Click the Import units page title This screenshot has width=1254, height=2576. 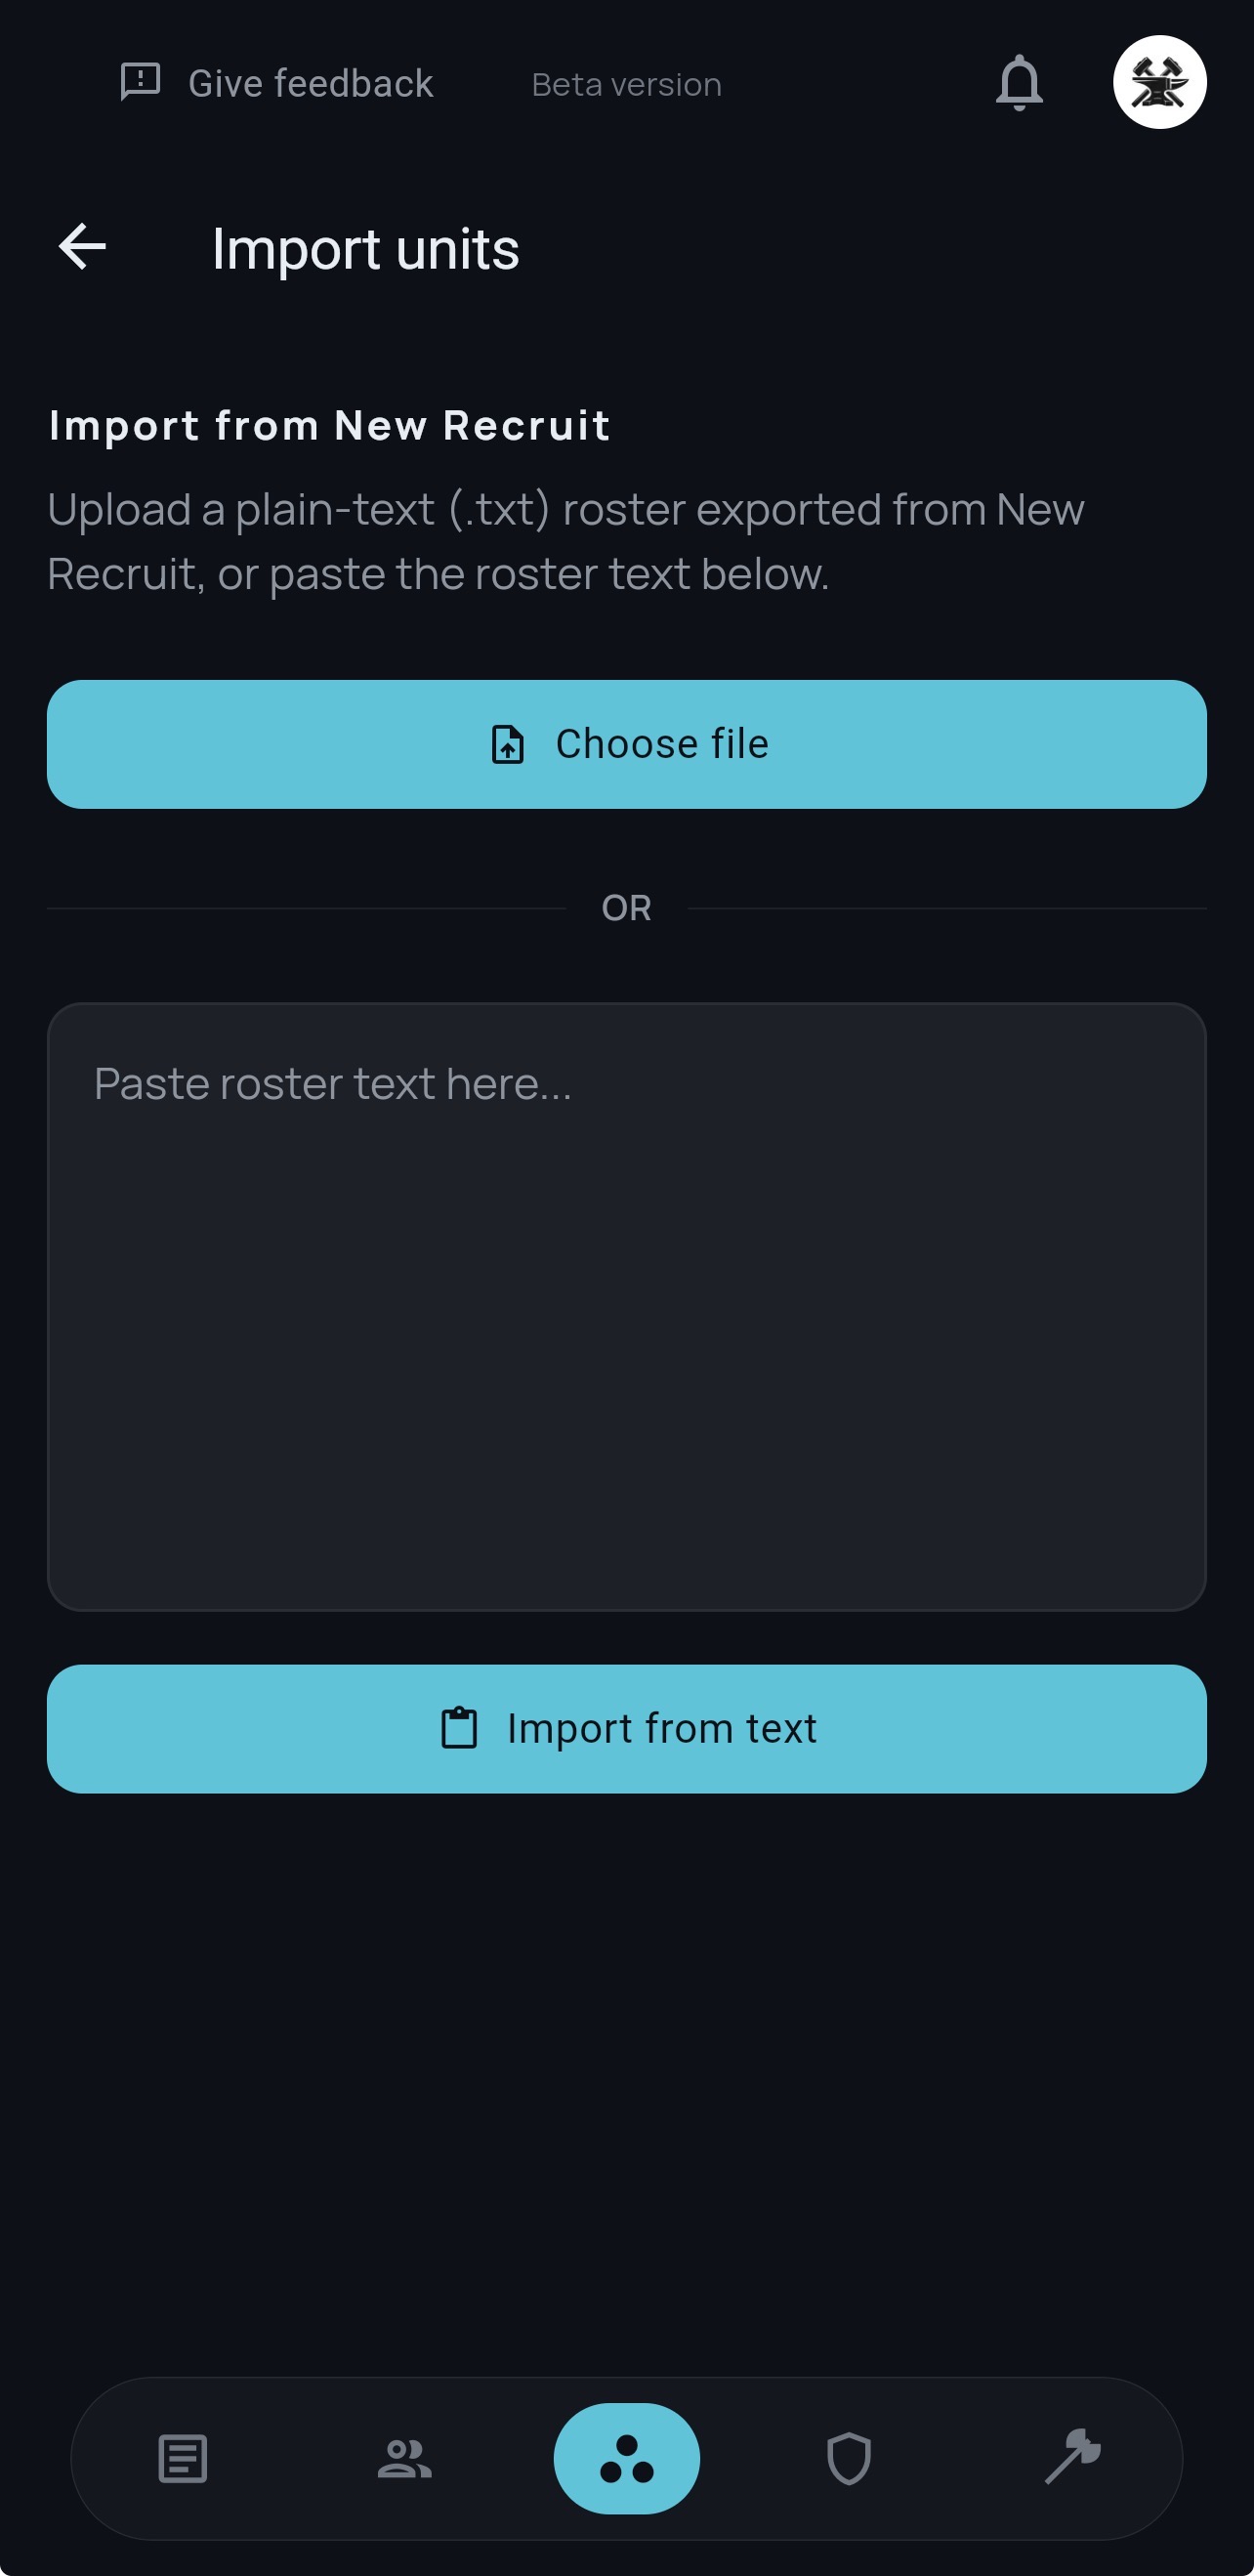(x=365, y=249)
